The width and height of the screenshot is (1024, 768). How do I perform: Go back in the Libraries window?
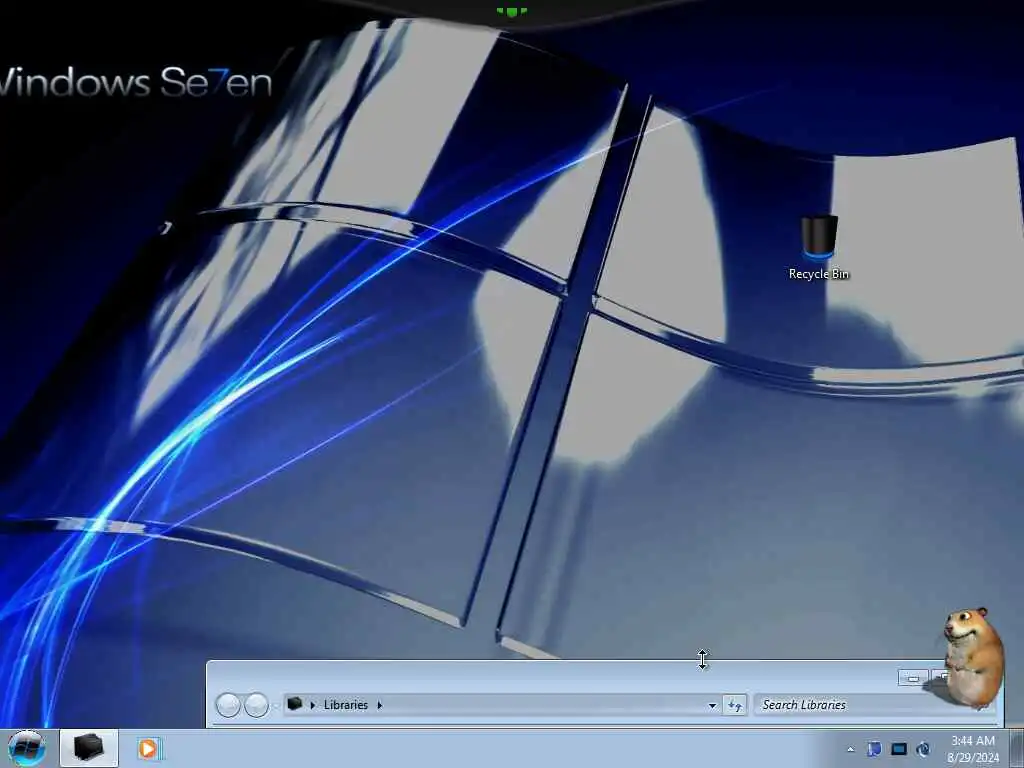point(228,705)
